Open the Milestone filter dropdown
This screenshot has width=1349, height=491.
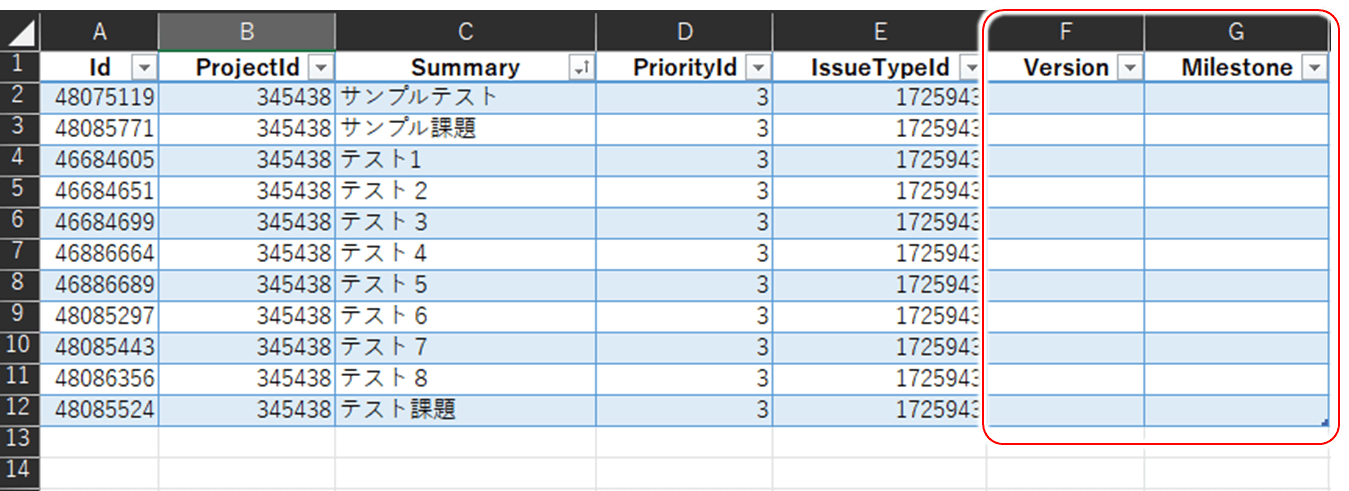pos(1315,68)
